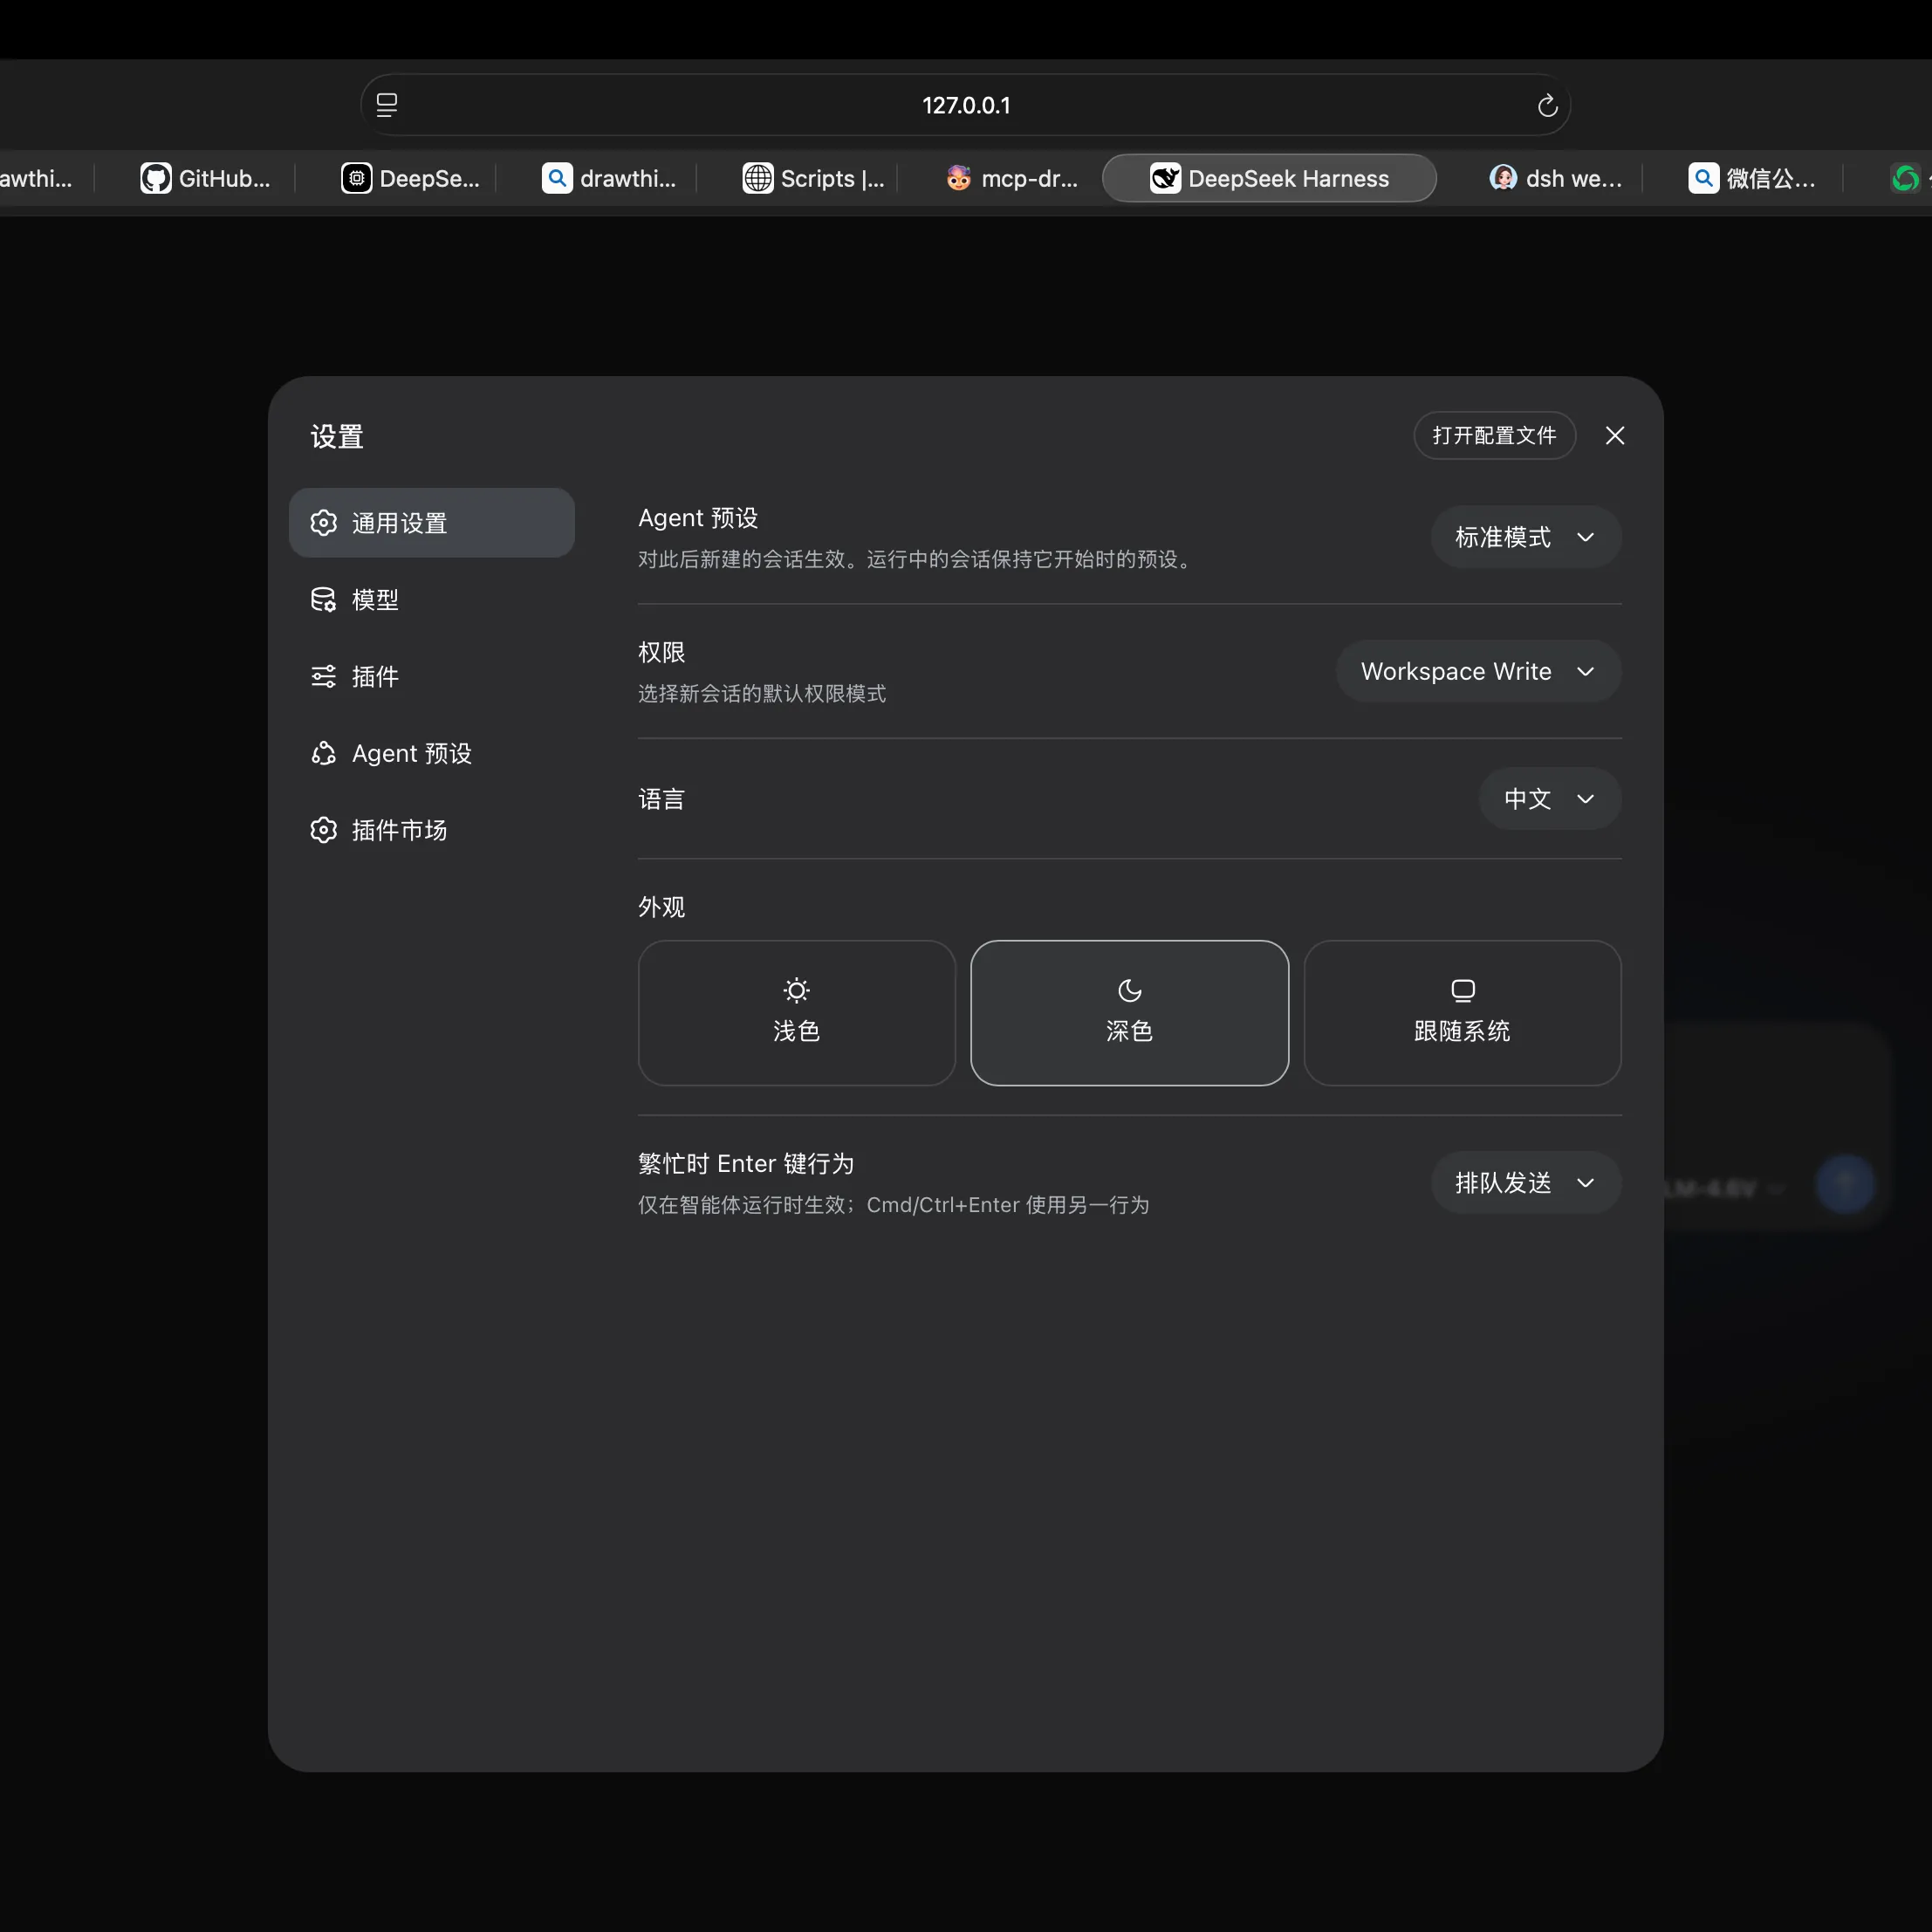Viewport: 1932px width, 1932px height.
Task: Click the reload icon in address bar
Action: click(x=1547, y=105)
